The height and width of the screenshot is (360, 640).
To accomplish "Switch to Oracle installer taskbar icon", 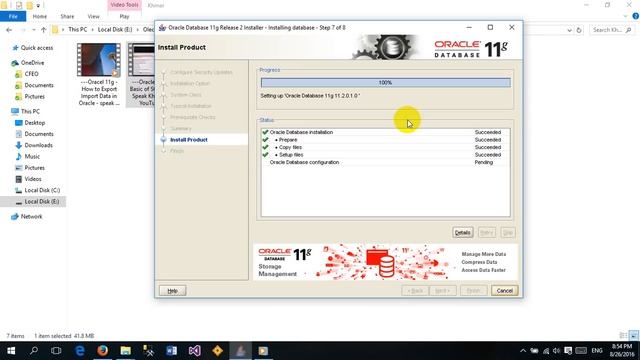I will coord(240,351).
